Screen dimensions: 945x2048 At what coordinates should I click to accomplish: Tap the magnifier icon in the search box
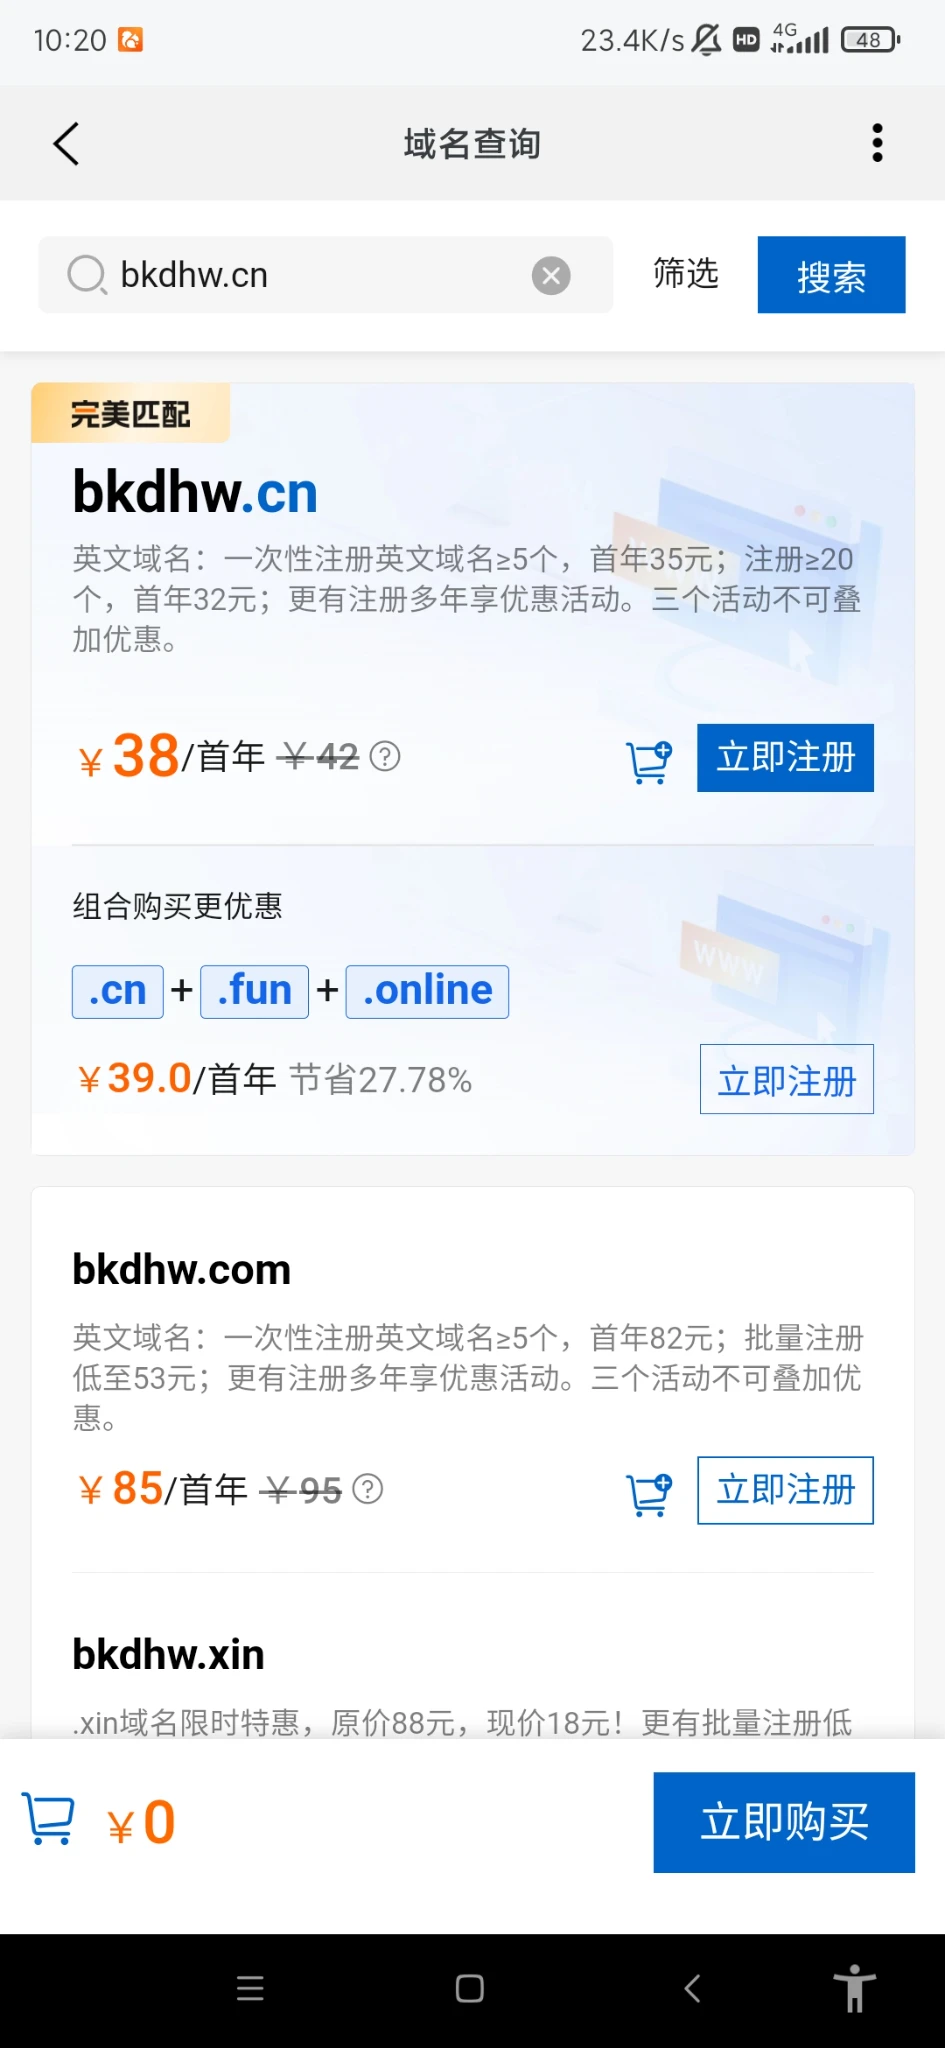[87, 275]
